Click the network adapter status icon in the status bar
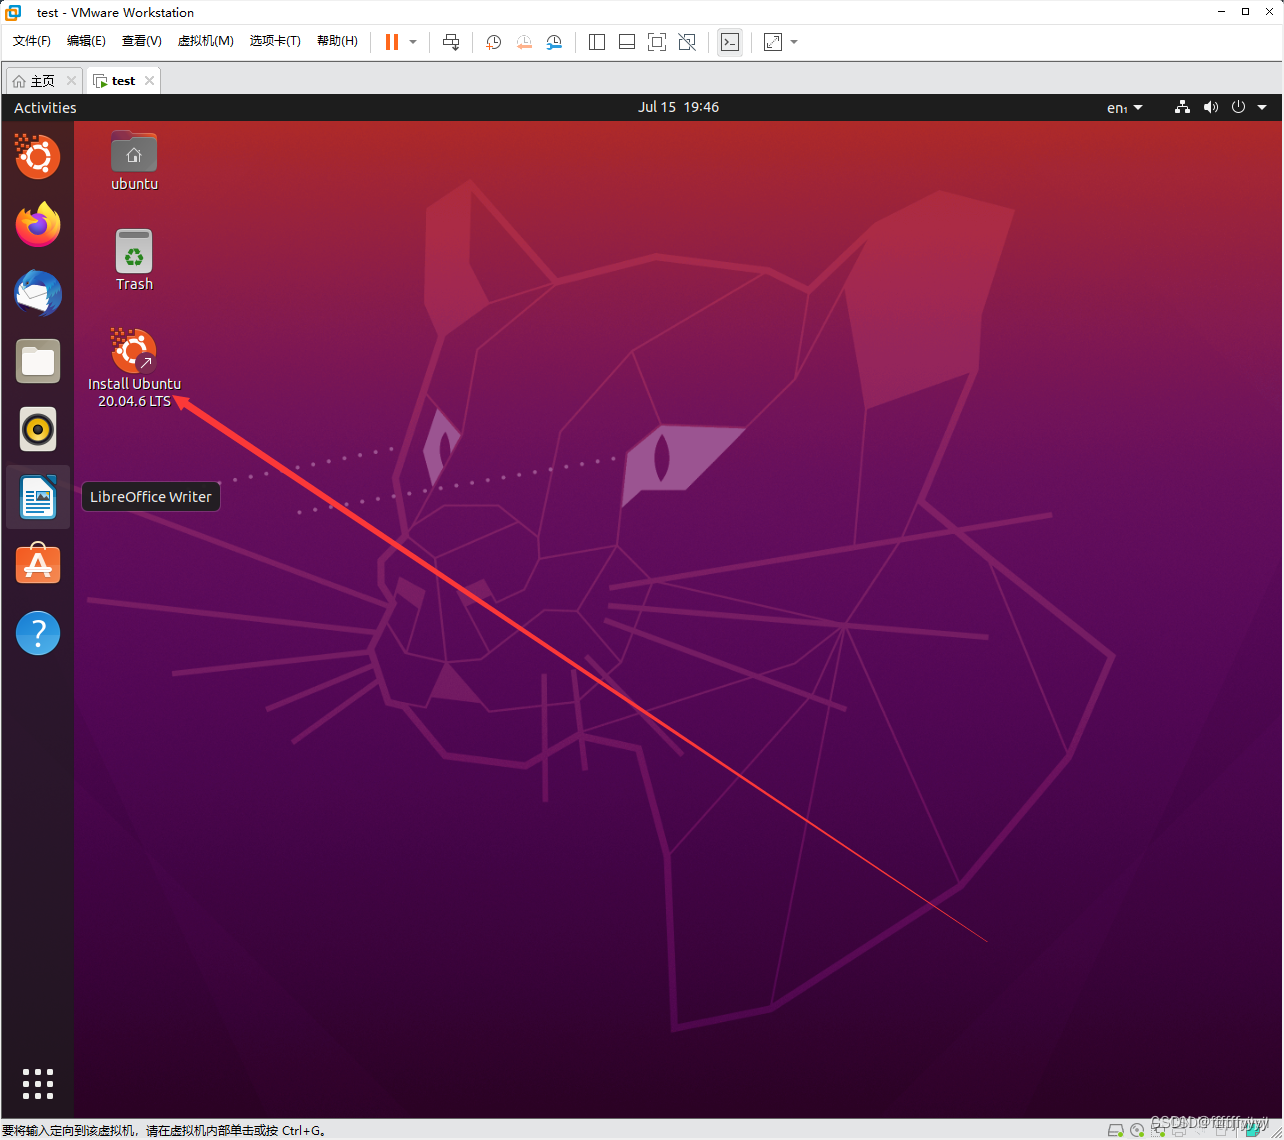 tap(1158, 1130)
